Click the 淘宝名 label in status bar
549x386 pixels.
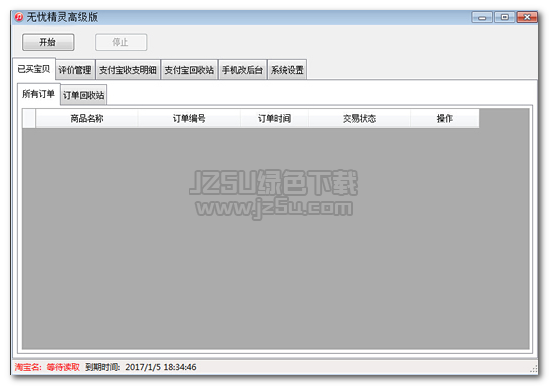[x=28, y=367]
